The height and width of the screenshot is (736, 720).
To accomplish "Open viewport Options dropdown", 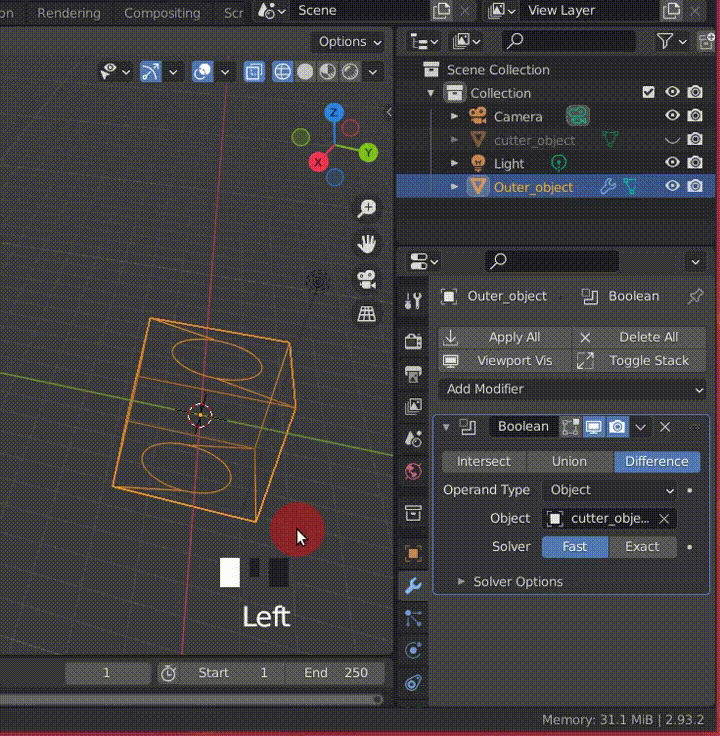I will pyautogui.click(x=349, y=42).
